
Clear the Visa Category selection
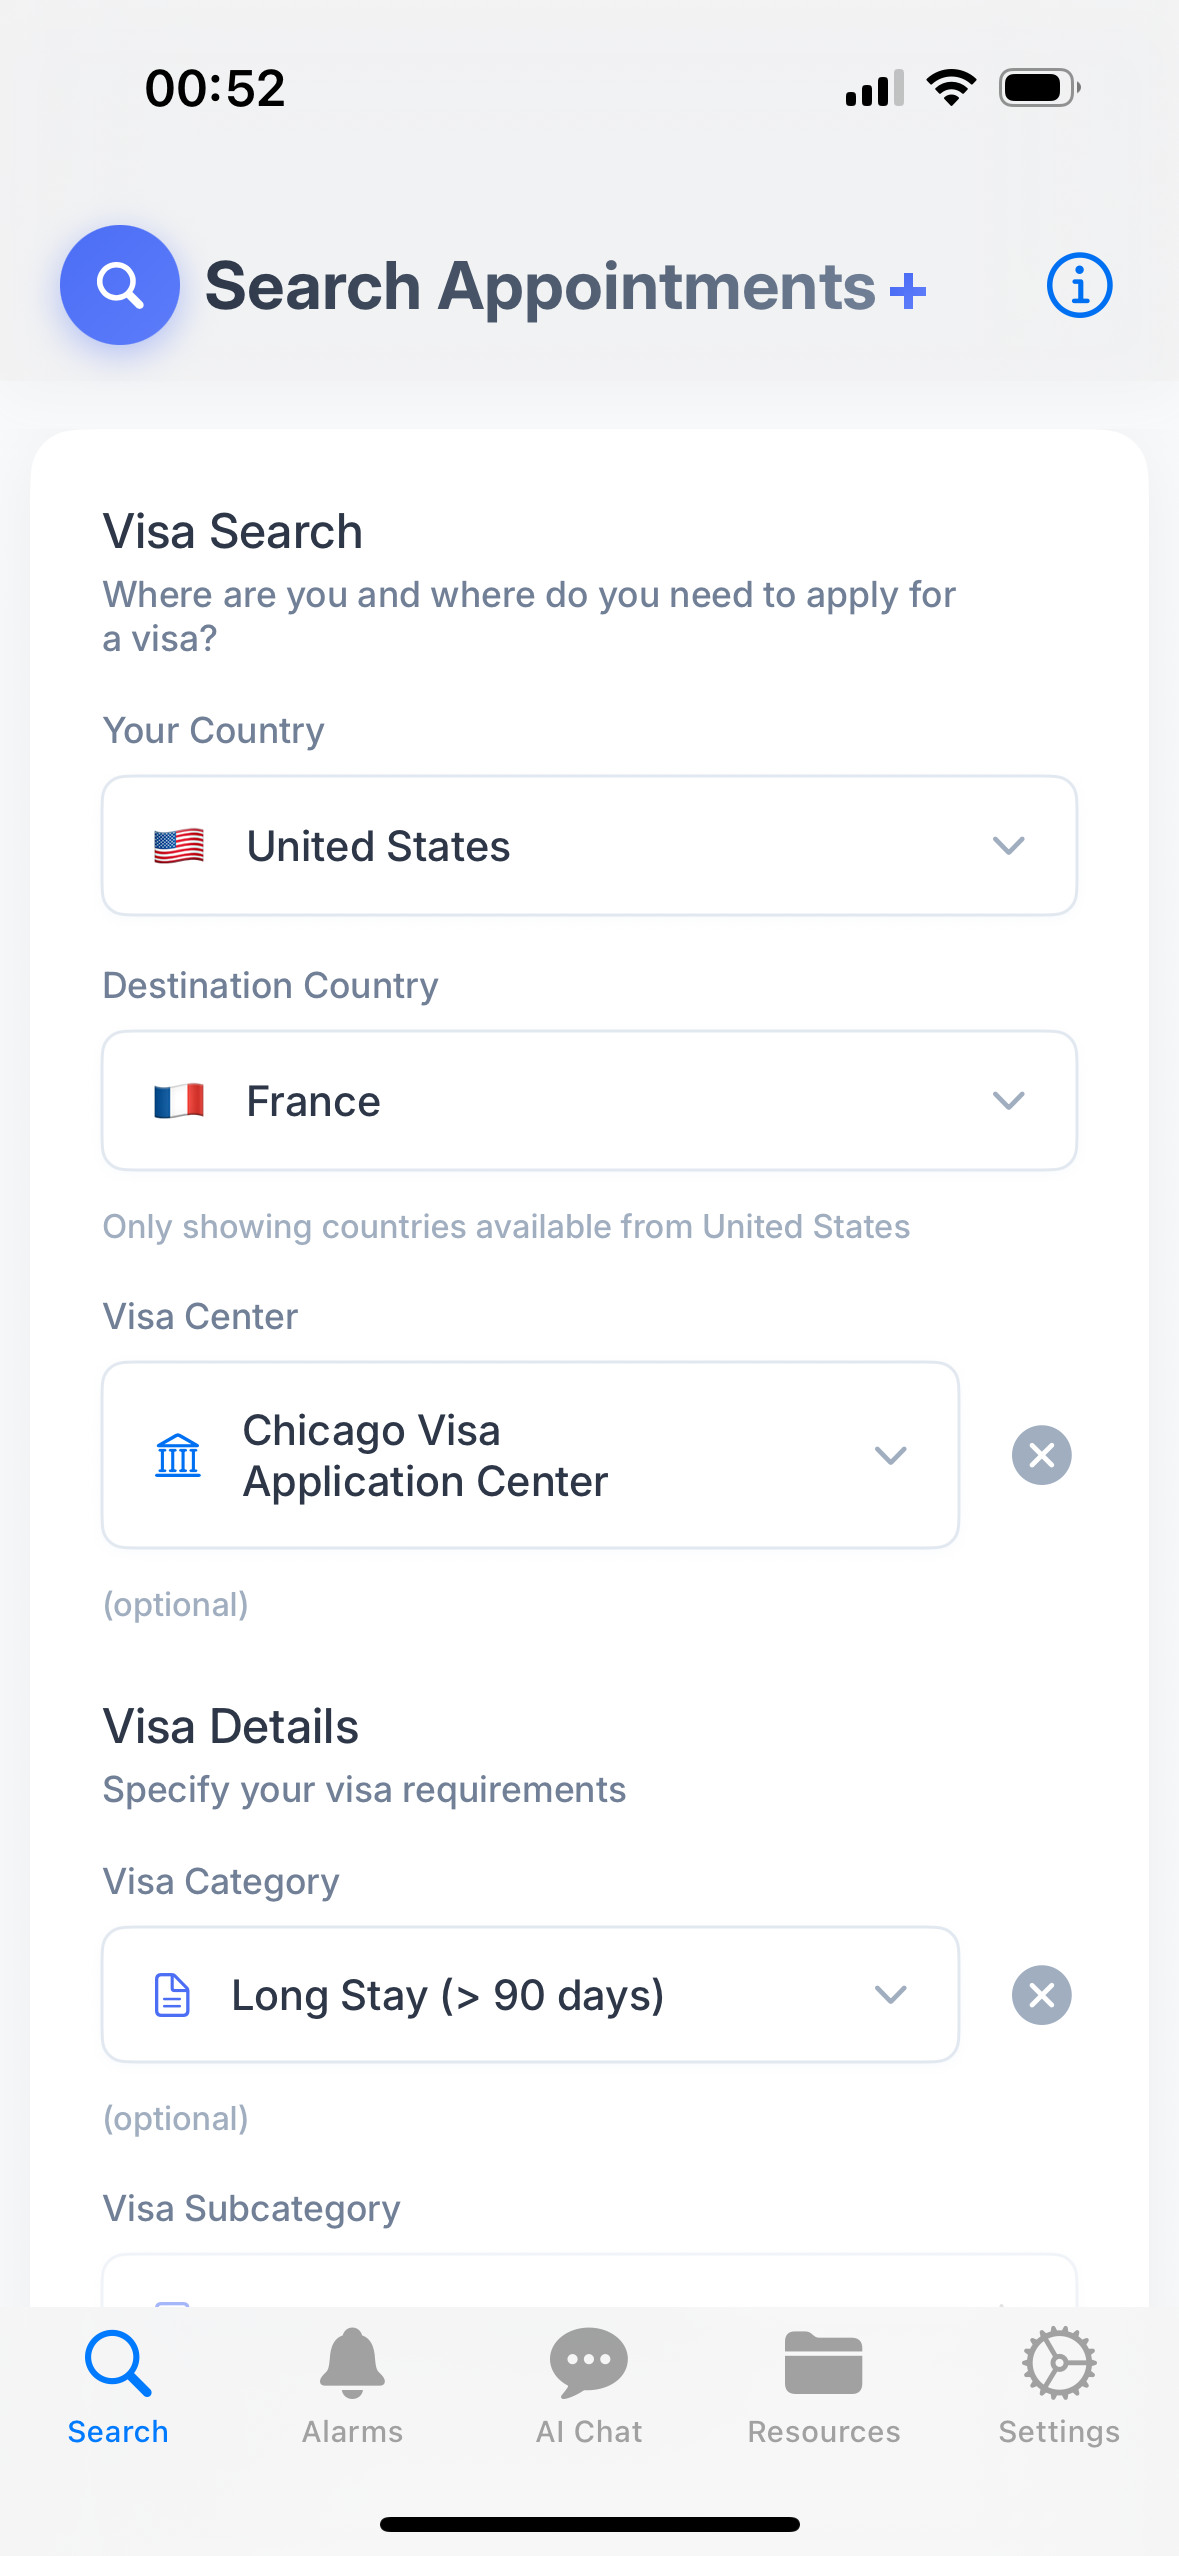pos(1041,1995)
